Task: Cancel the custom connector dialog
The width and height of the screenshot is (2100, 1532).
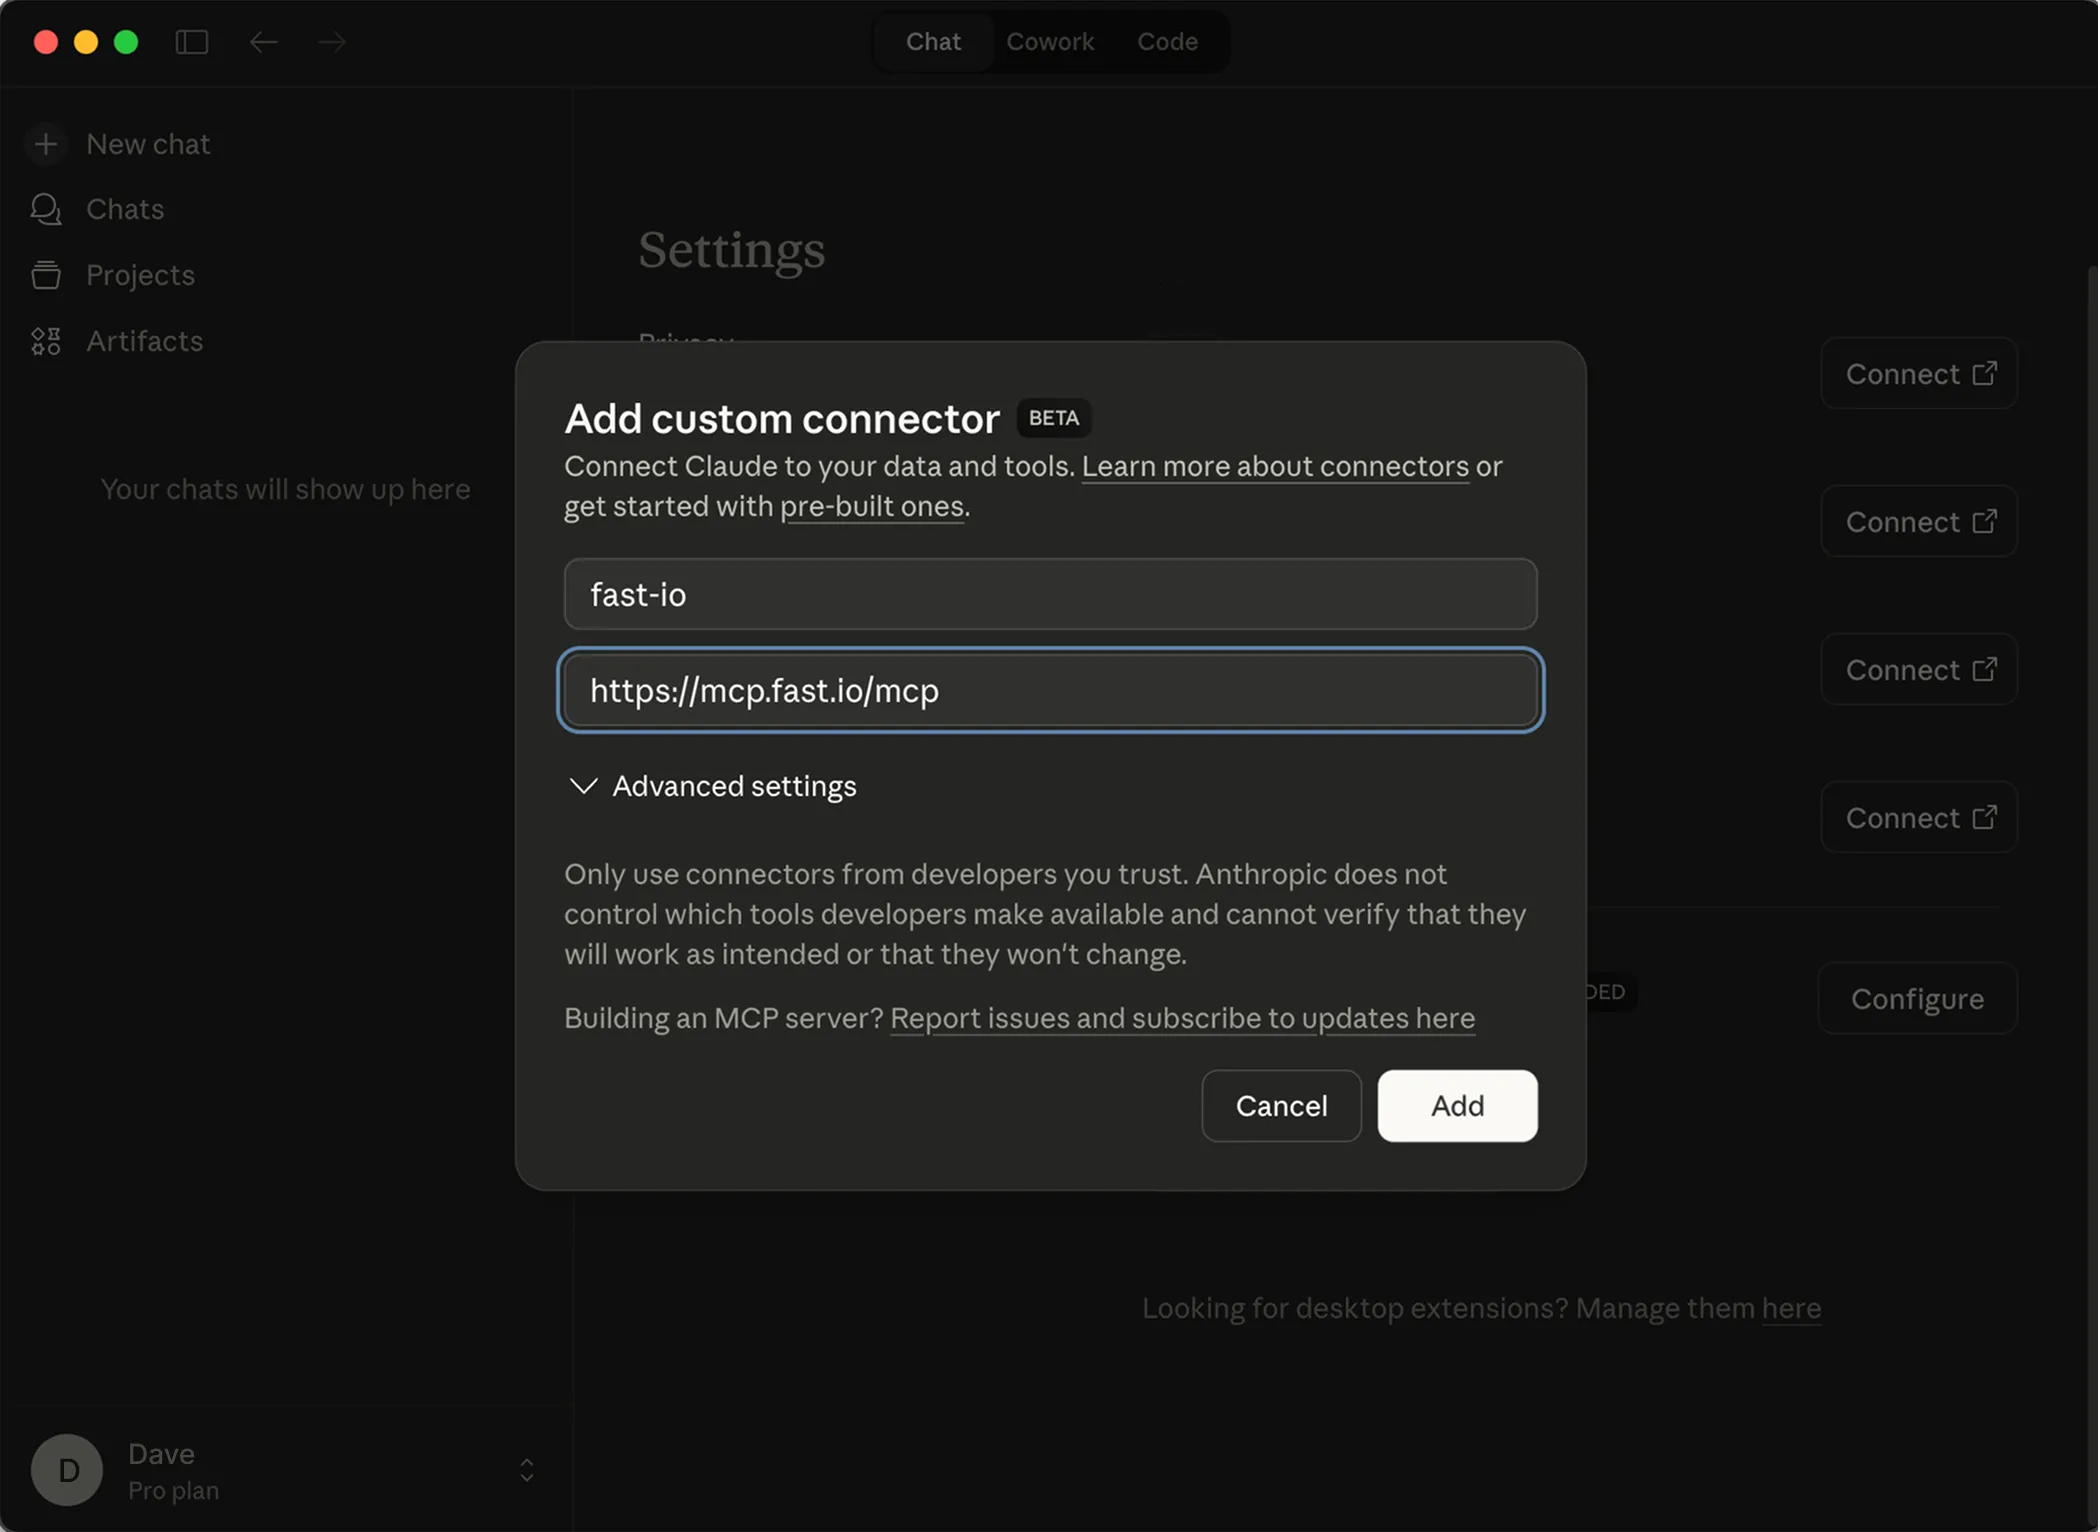Action: [x=1281, y=1106]
